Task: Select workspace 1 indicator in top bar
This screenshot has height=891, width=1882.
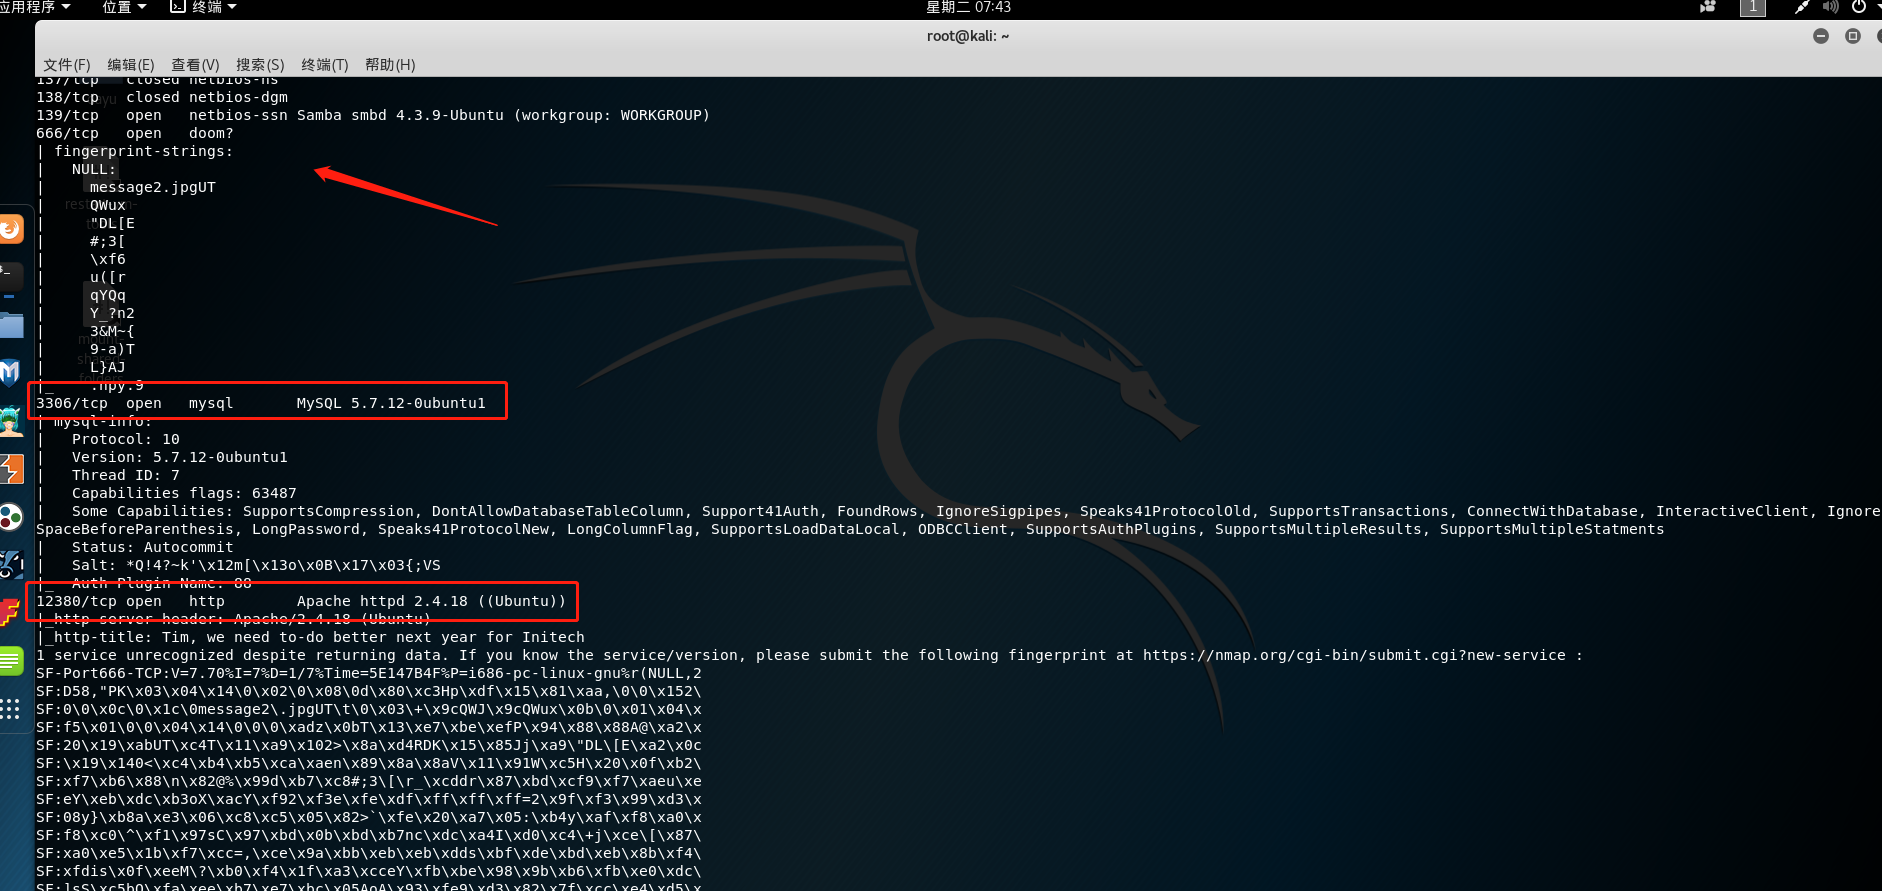Action: pyautogui.click(x=1752, y=7)
